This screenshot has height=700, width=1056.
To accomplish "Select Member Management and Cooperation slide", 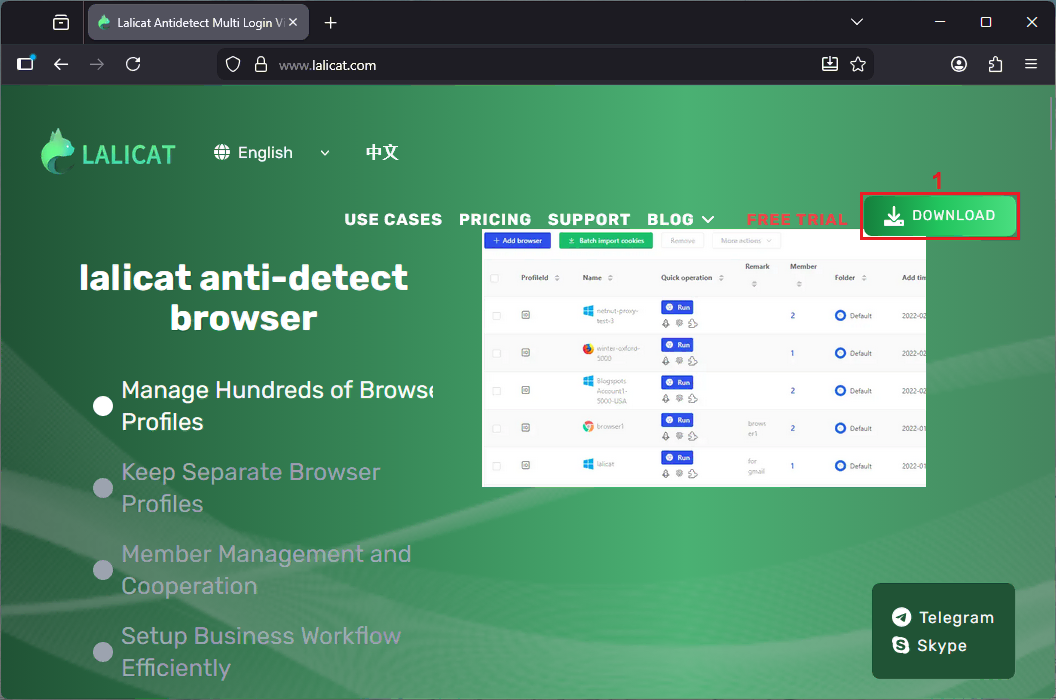I will (x=252, y=570).
